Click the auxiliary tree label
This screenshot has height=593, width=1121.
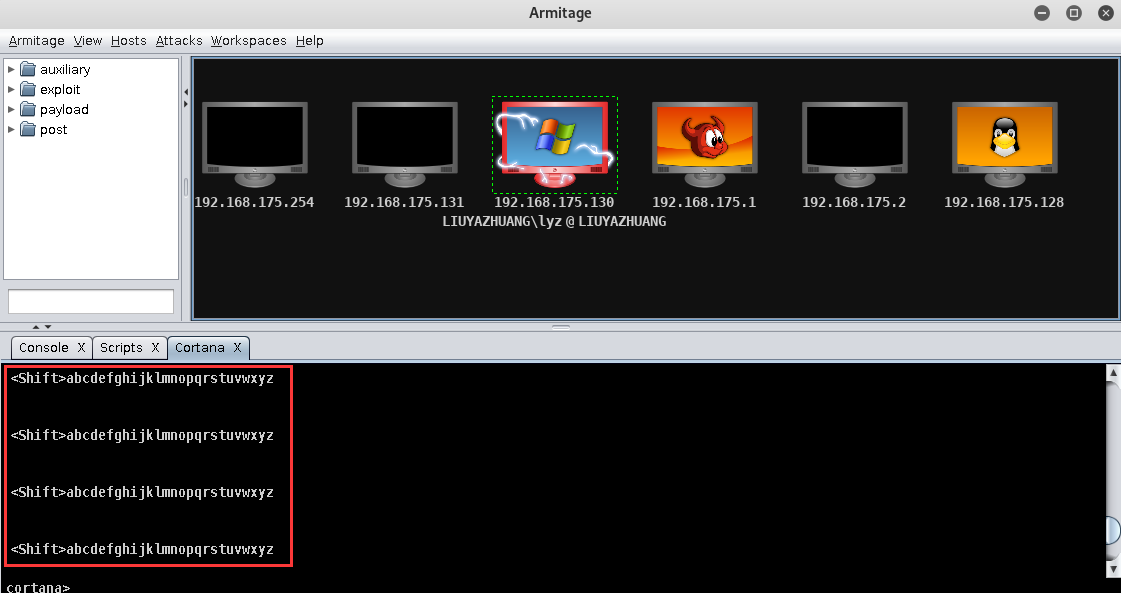pyautogui.click(x=65, y=69)
